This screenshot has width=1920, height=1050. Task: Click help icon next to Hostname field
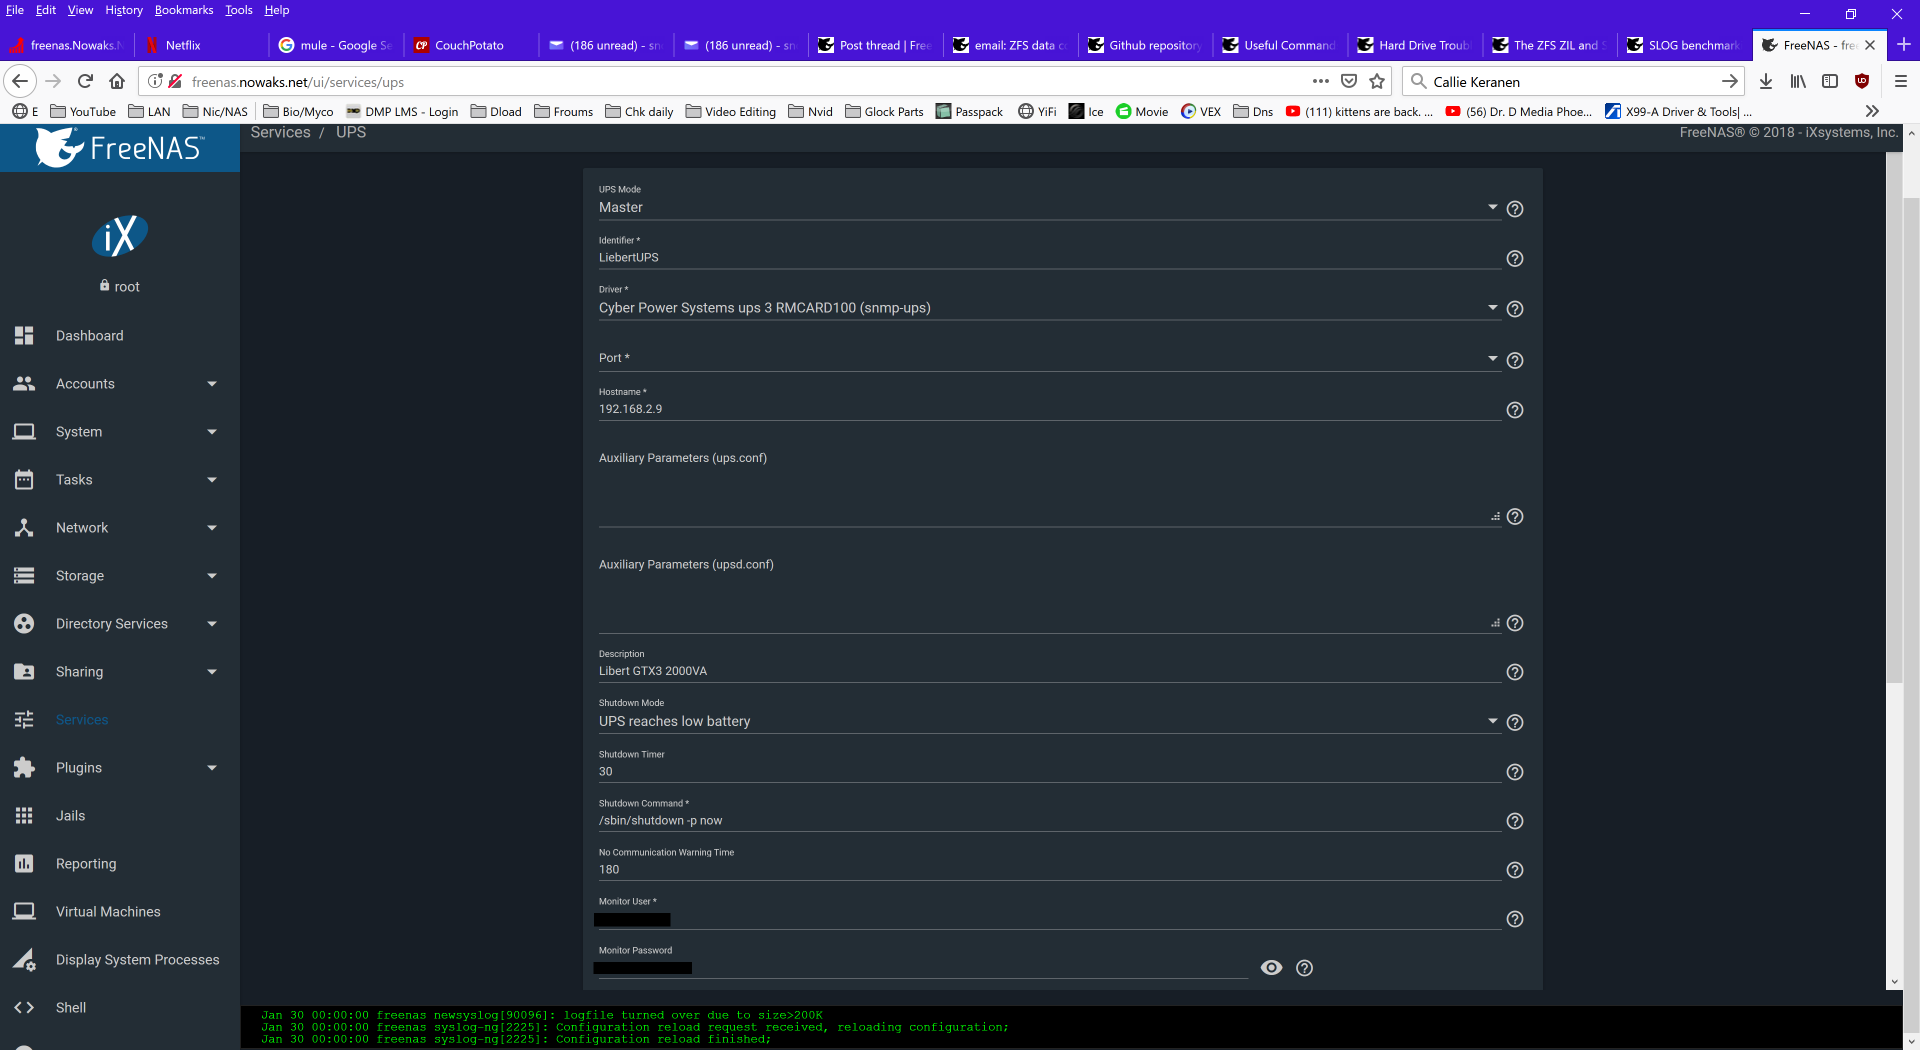click(x=1515, y=410)
